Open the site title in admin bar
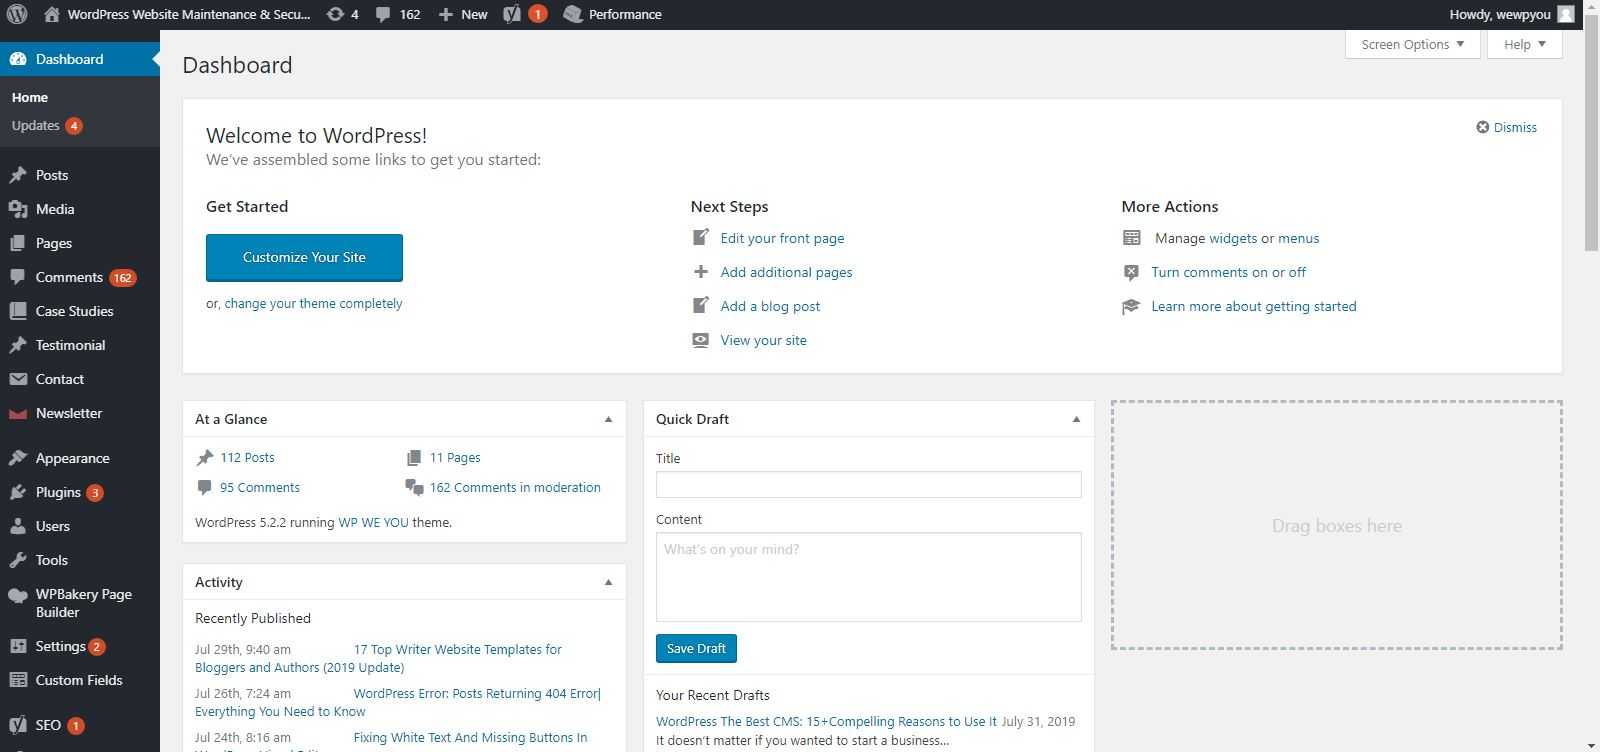Screen dimensions: 1600x752 (x=189, y=14)
